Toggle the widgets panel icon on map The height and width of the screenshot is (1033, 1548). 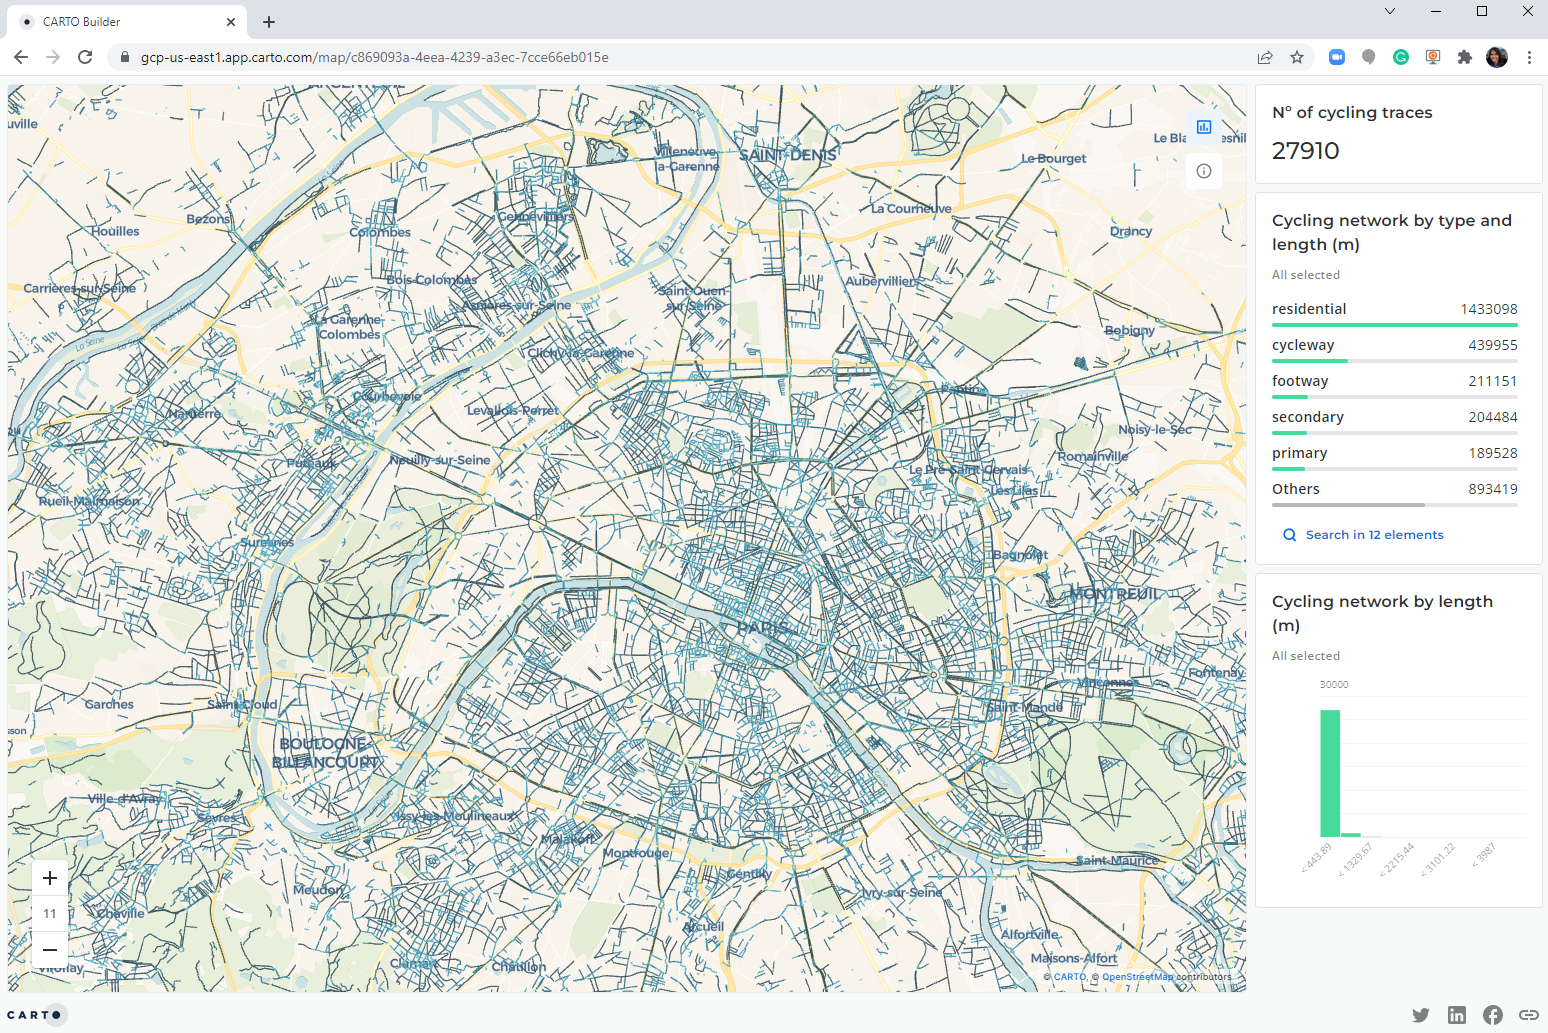click(1204, 127)
